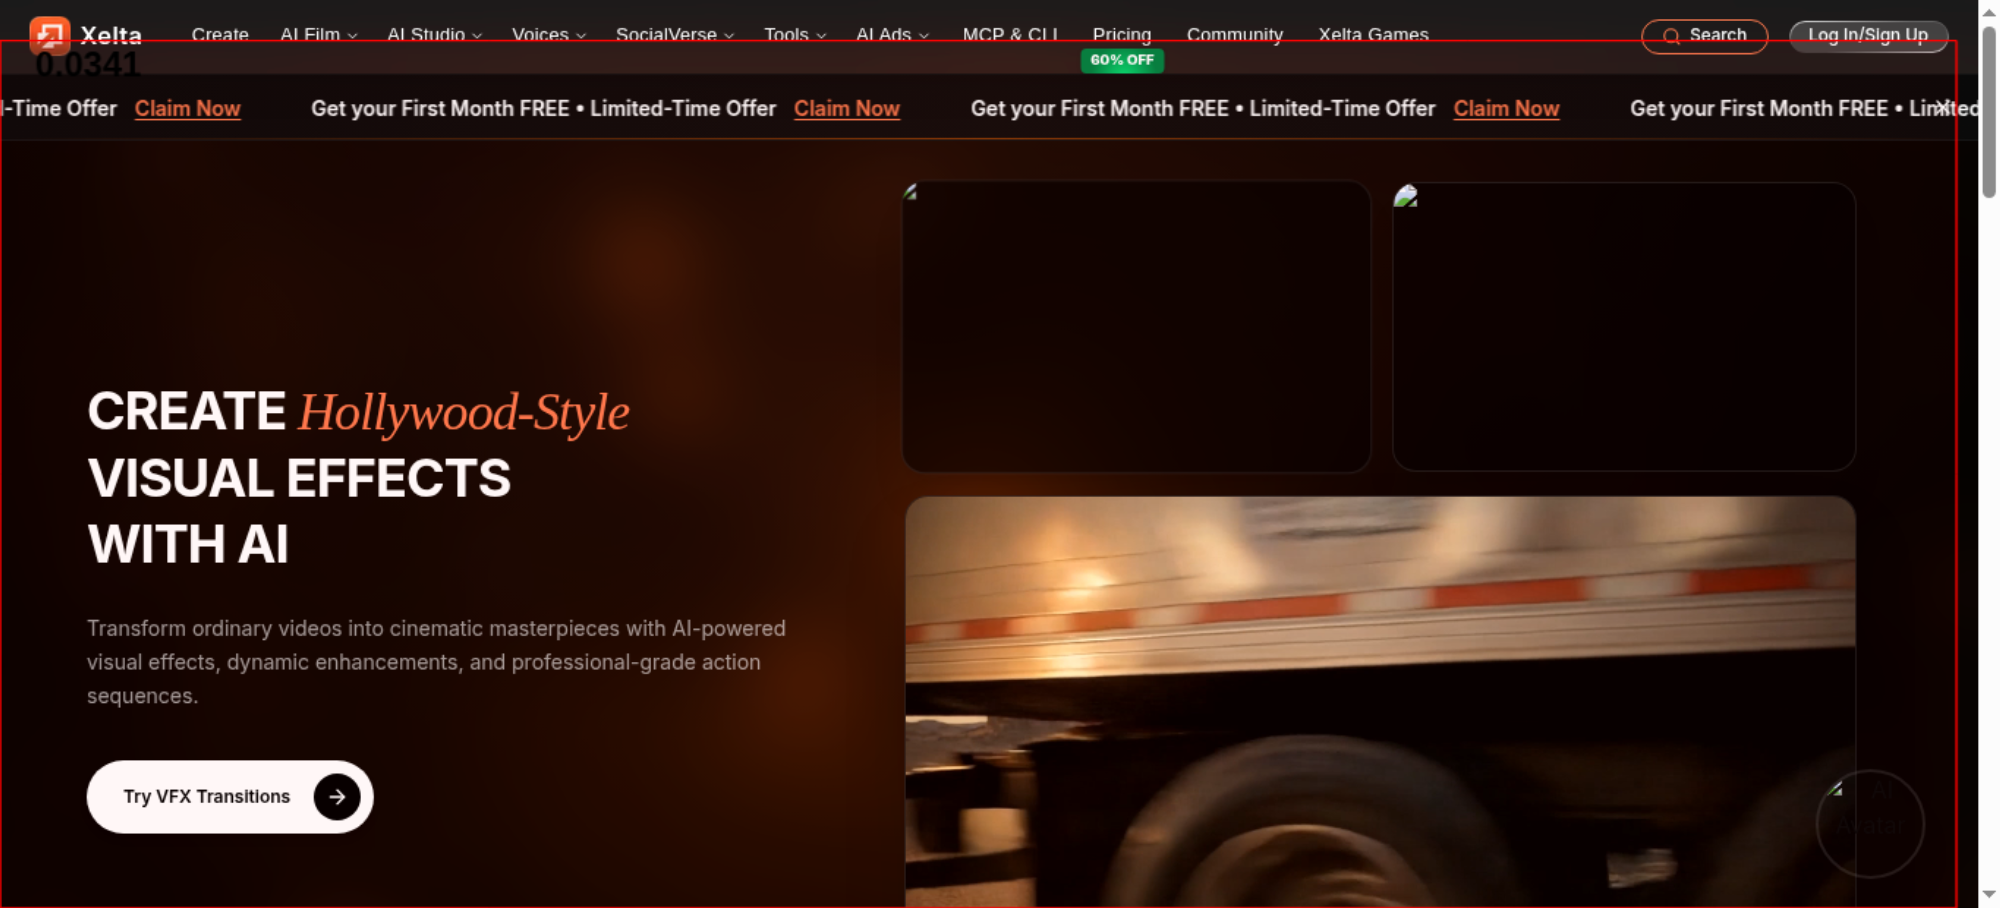Click the Try VFX Transitions button
The width and height of the screenshot is (2000, 908).
230,797
